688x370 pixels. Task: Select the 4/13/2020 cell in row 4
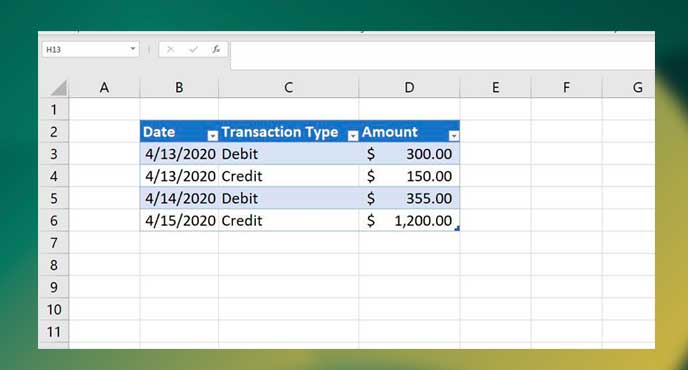(x=179, y=176)
